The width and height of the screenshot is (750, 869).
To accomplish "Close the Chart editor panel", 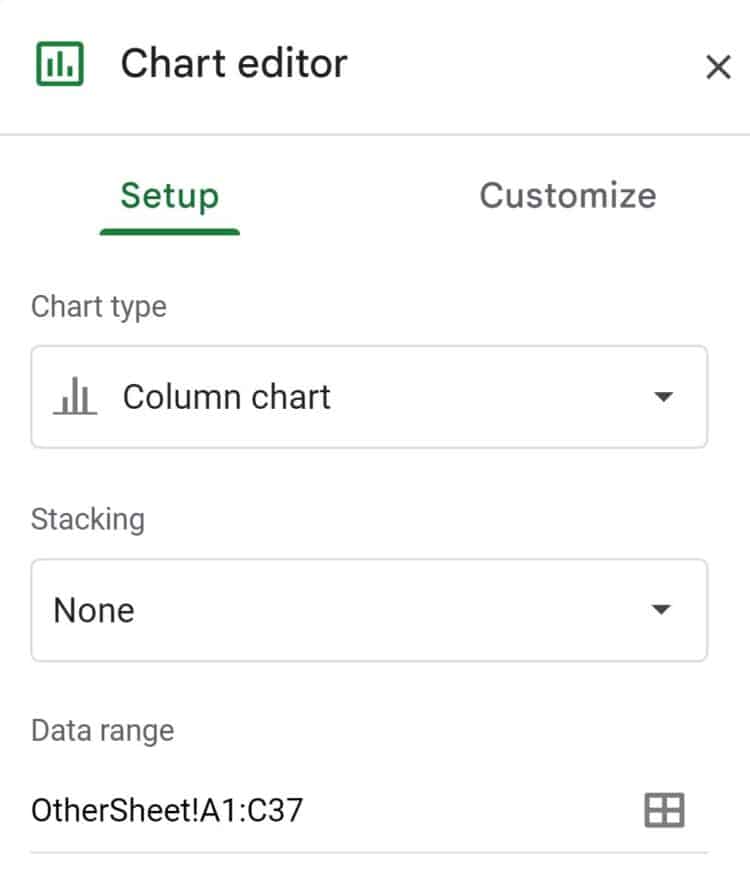I will pos(718,67).
